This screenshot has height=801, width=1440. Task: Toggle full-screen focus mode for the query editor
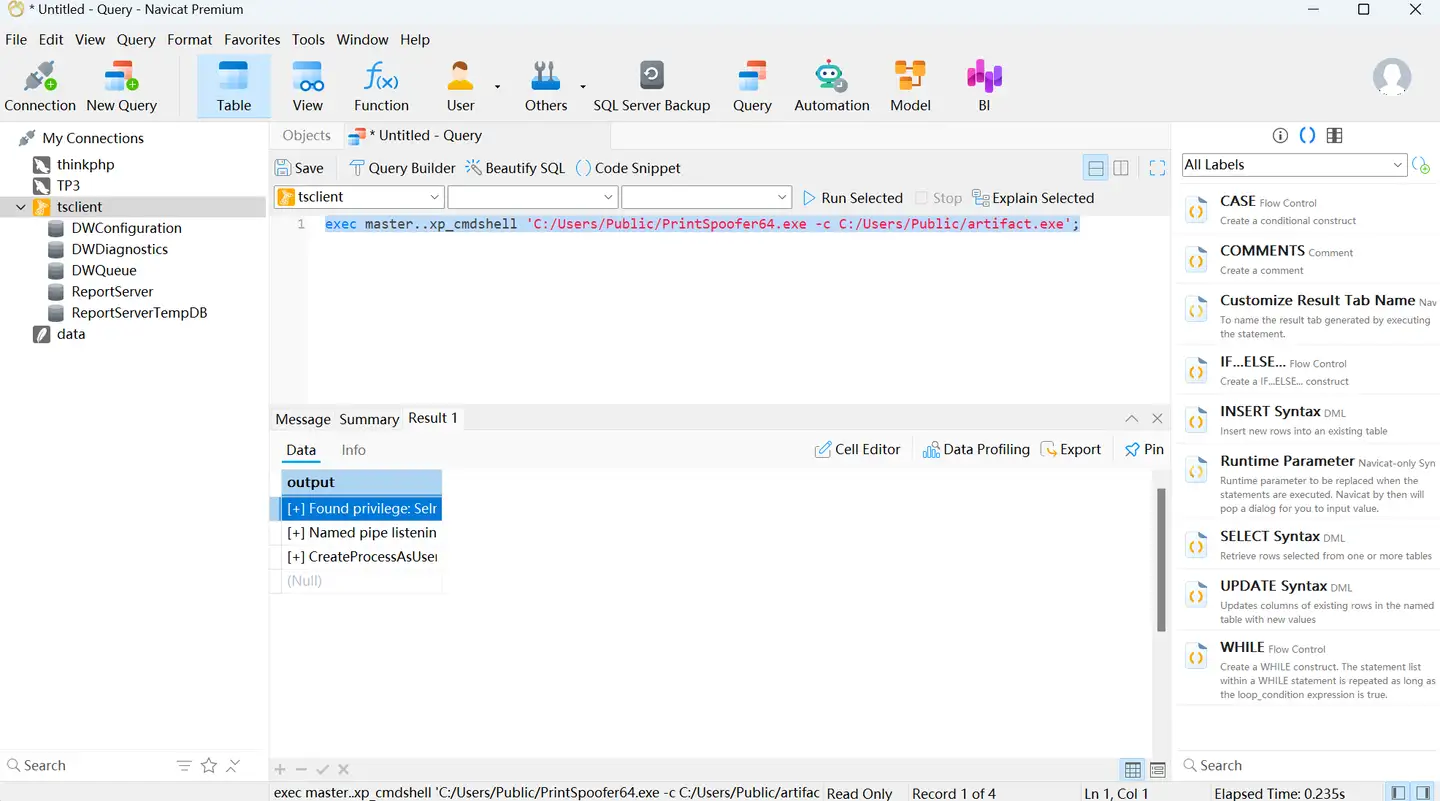[1157, 168]
